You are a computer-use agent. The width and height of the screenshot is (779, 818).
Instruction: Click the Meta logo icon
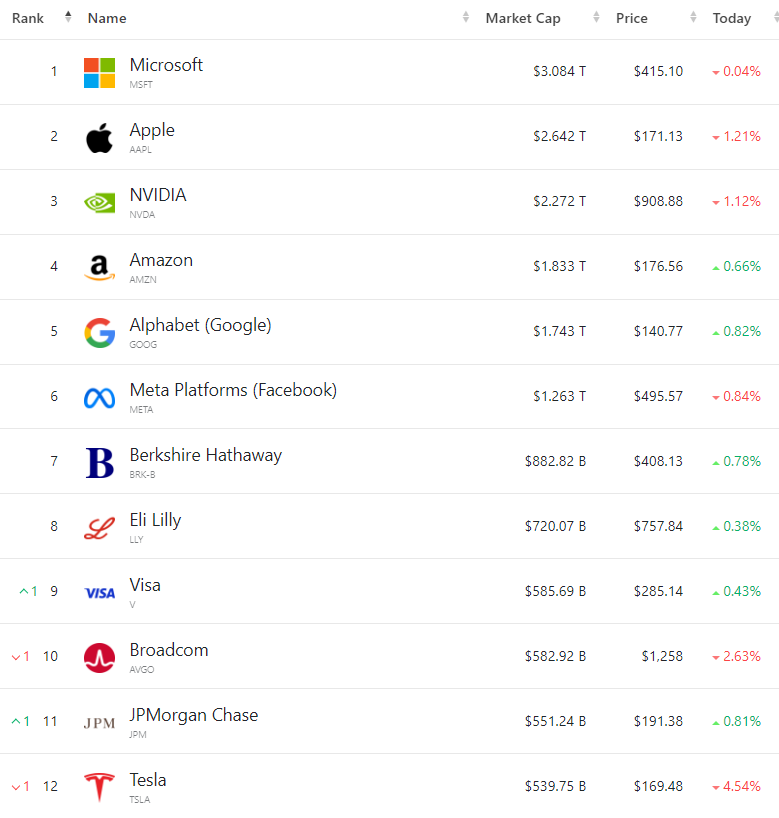pos(99,397)
